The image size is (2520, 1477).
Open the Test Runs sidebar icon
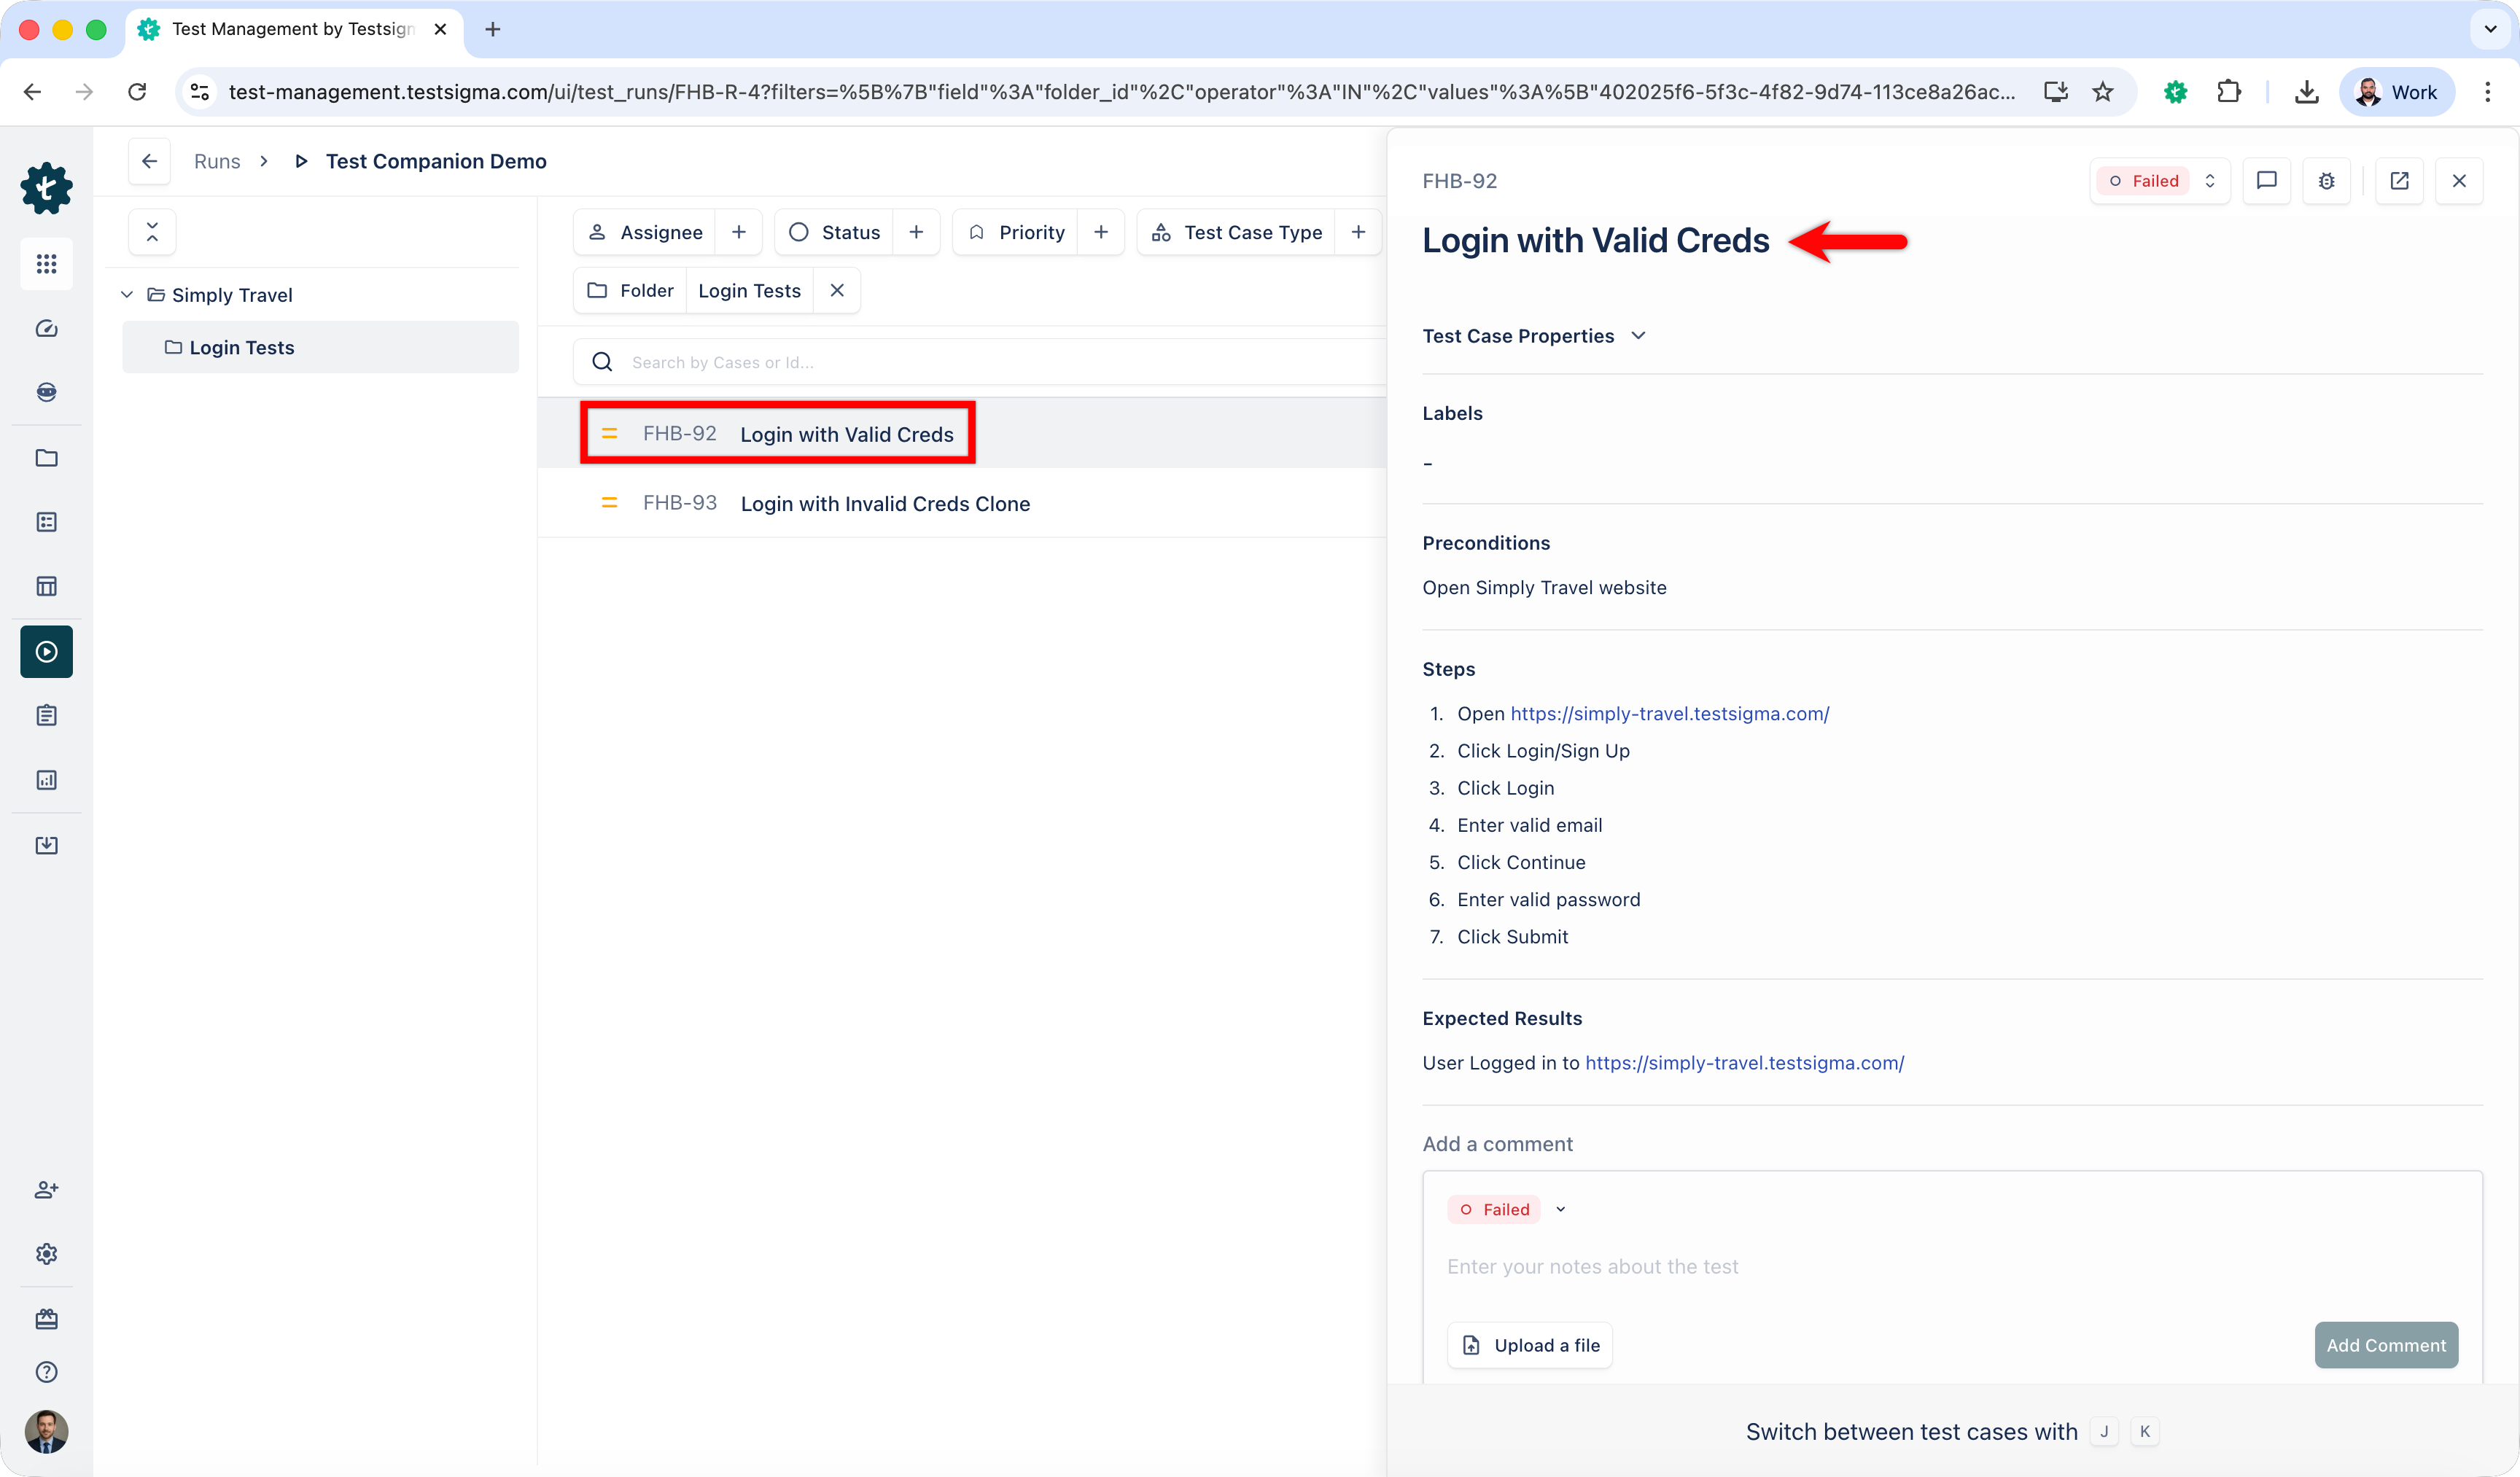(46, 652)
